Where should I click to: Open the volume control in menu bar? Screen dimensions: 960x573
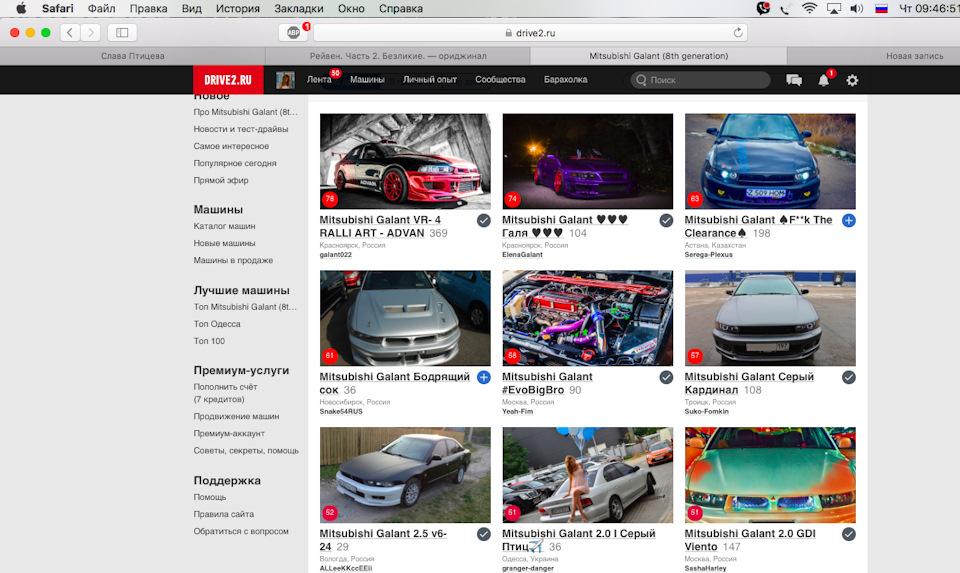857,9
